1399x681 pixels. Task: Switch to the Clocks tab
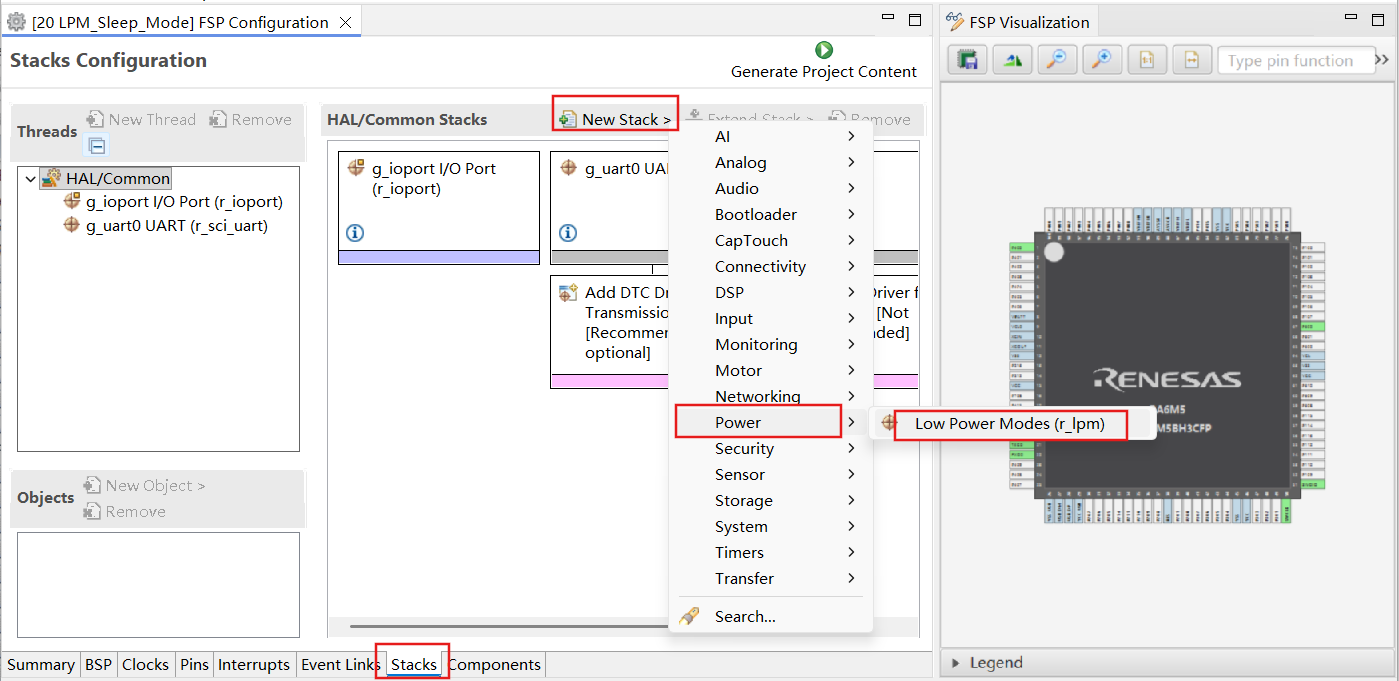tap(145, 664)
